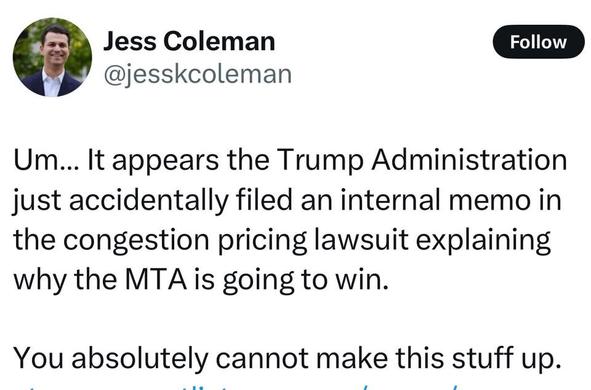Select the words 'Trump Administration' in the tweet

pos(422,161)
